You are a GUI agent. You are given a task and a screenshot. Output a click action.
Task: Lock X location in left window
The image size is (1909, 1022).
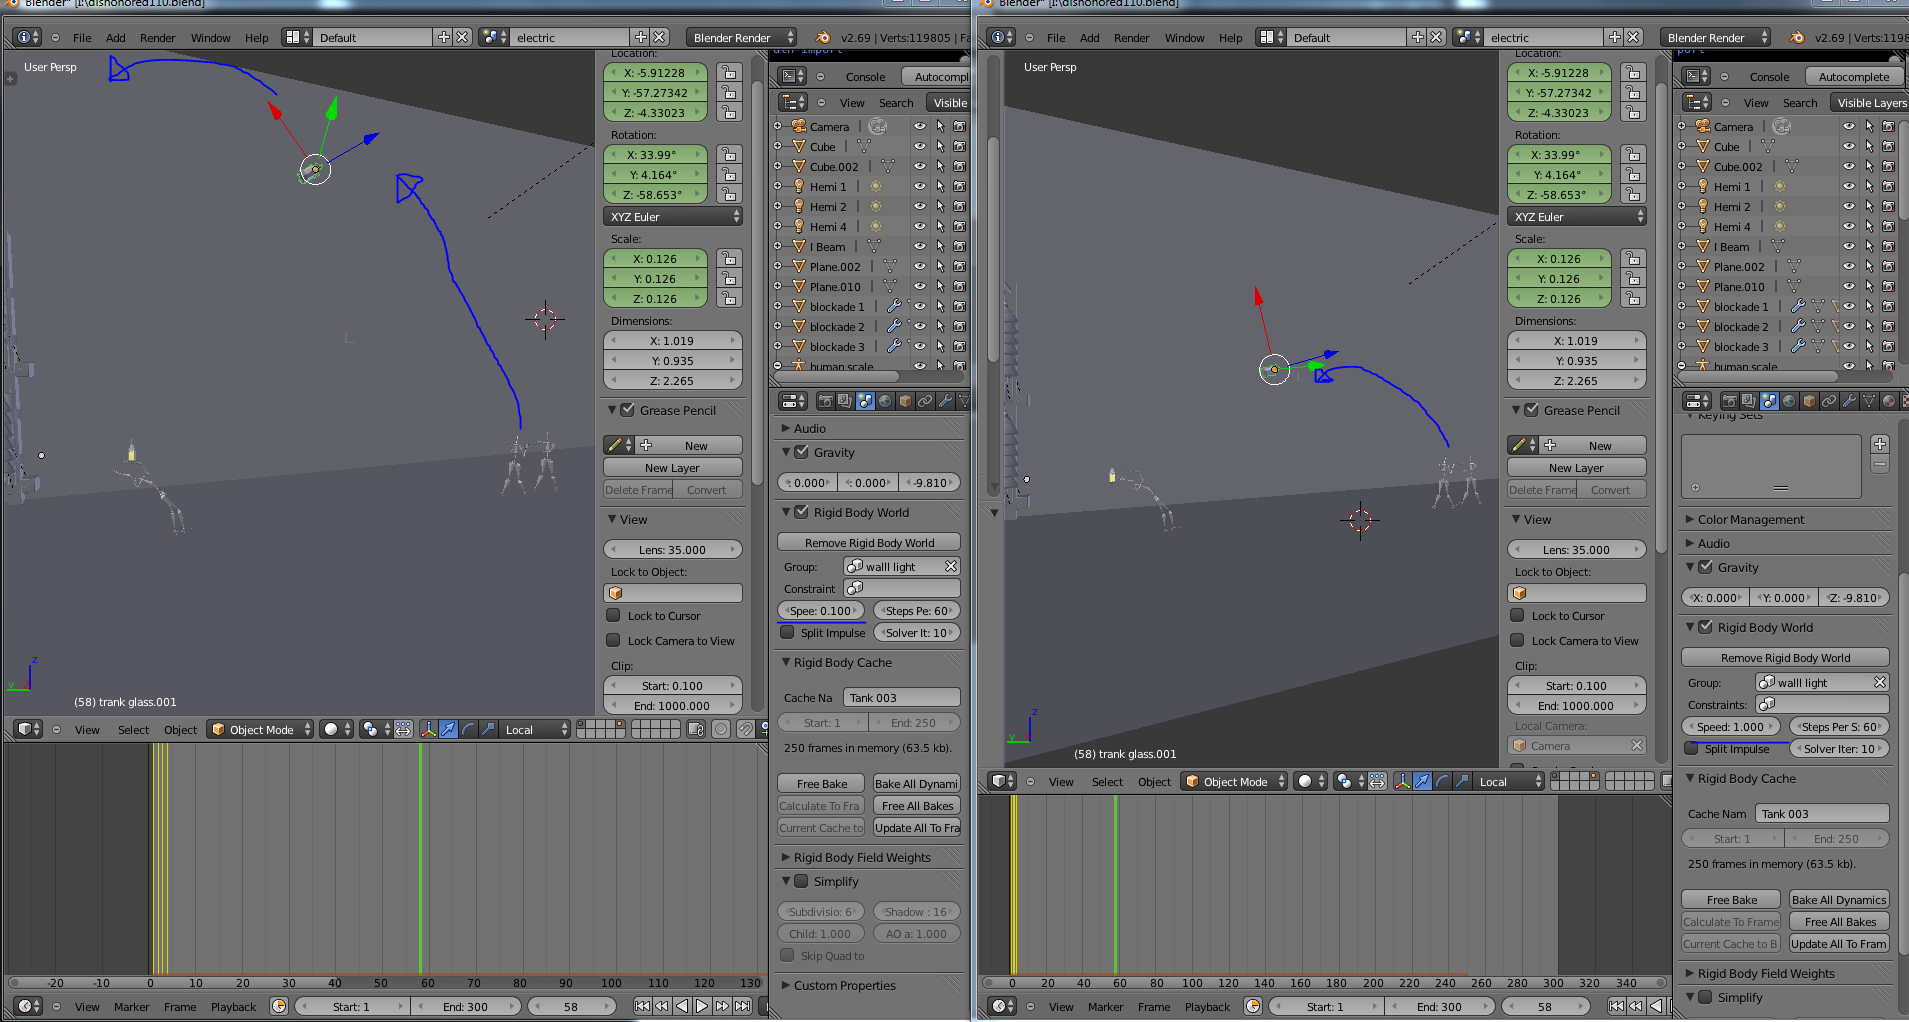point(729,73)
